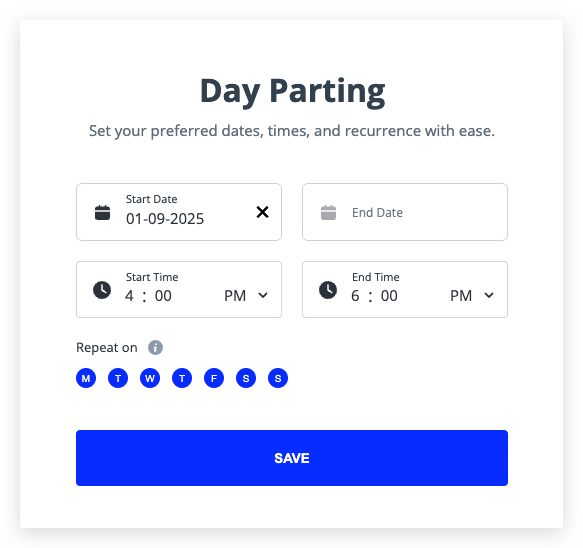583x548 pixels.
Task: Click the SAVE button
Action: point(292,458)
